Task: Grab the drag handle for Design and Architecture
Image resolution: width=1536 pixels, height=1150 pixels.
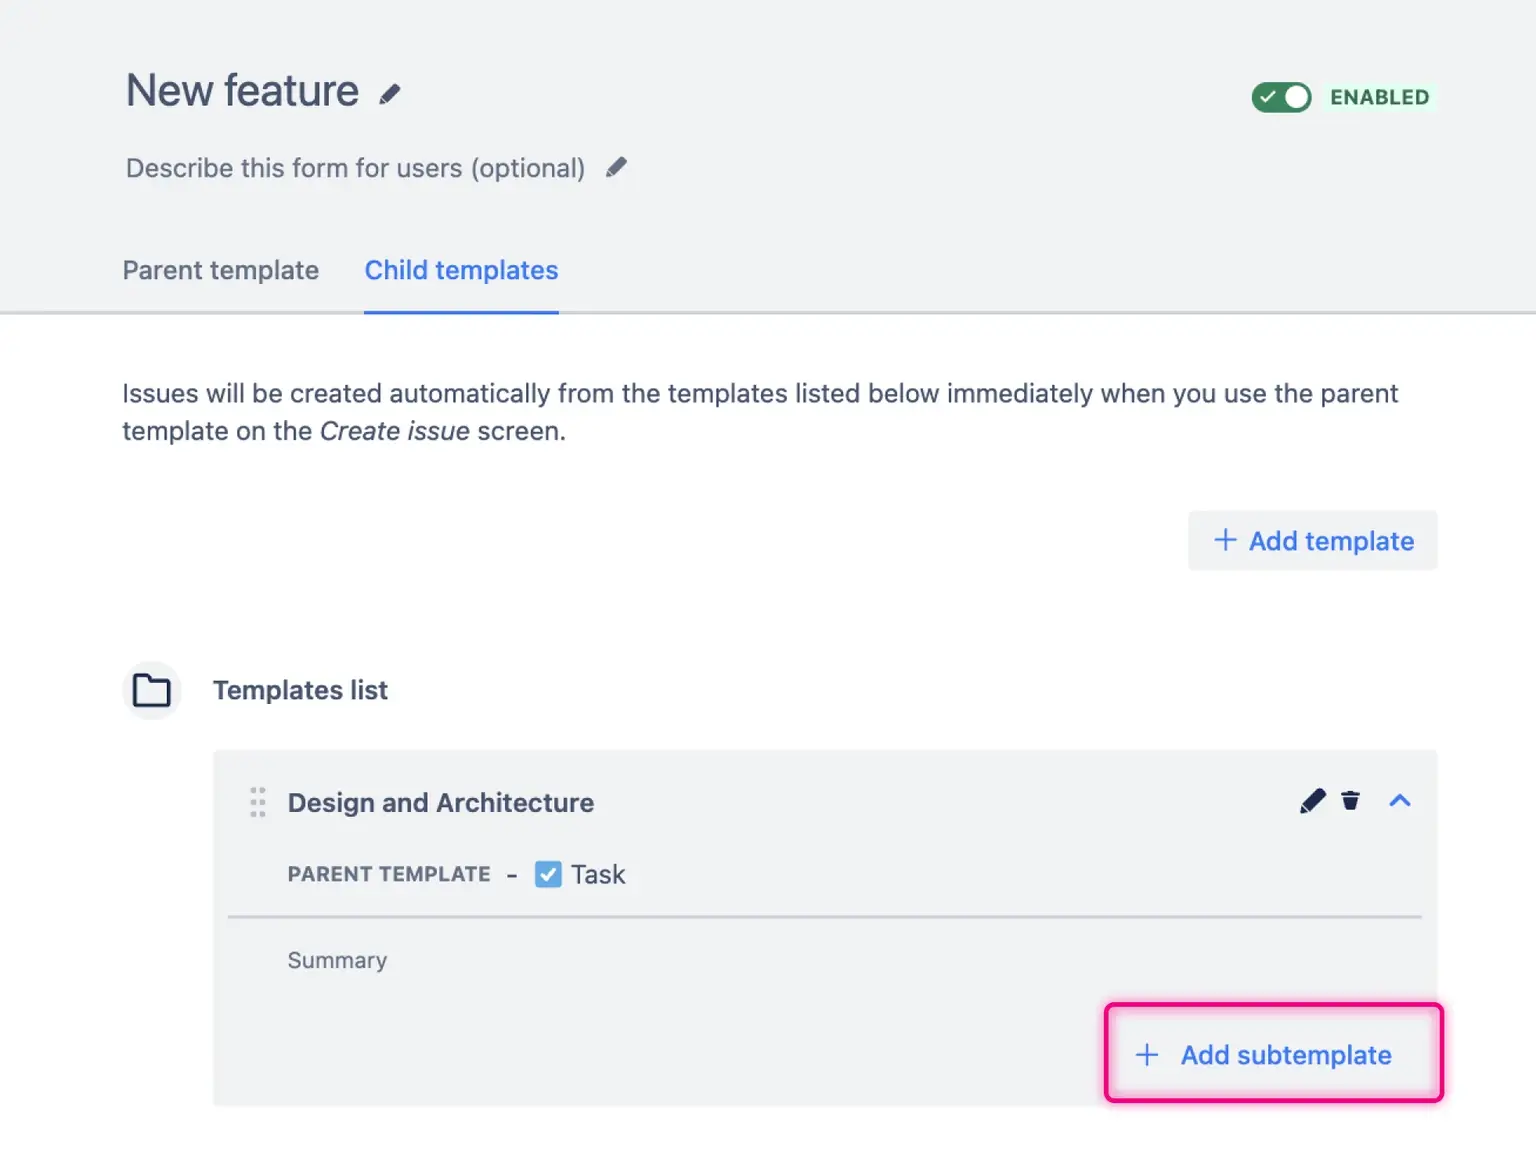Action: tap(257, 802)
